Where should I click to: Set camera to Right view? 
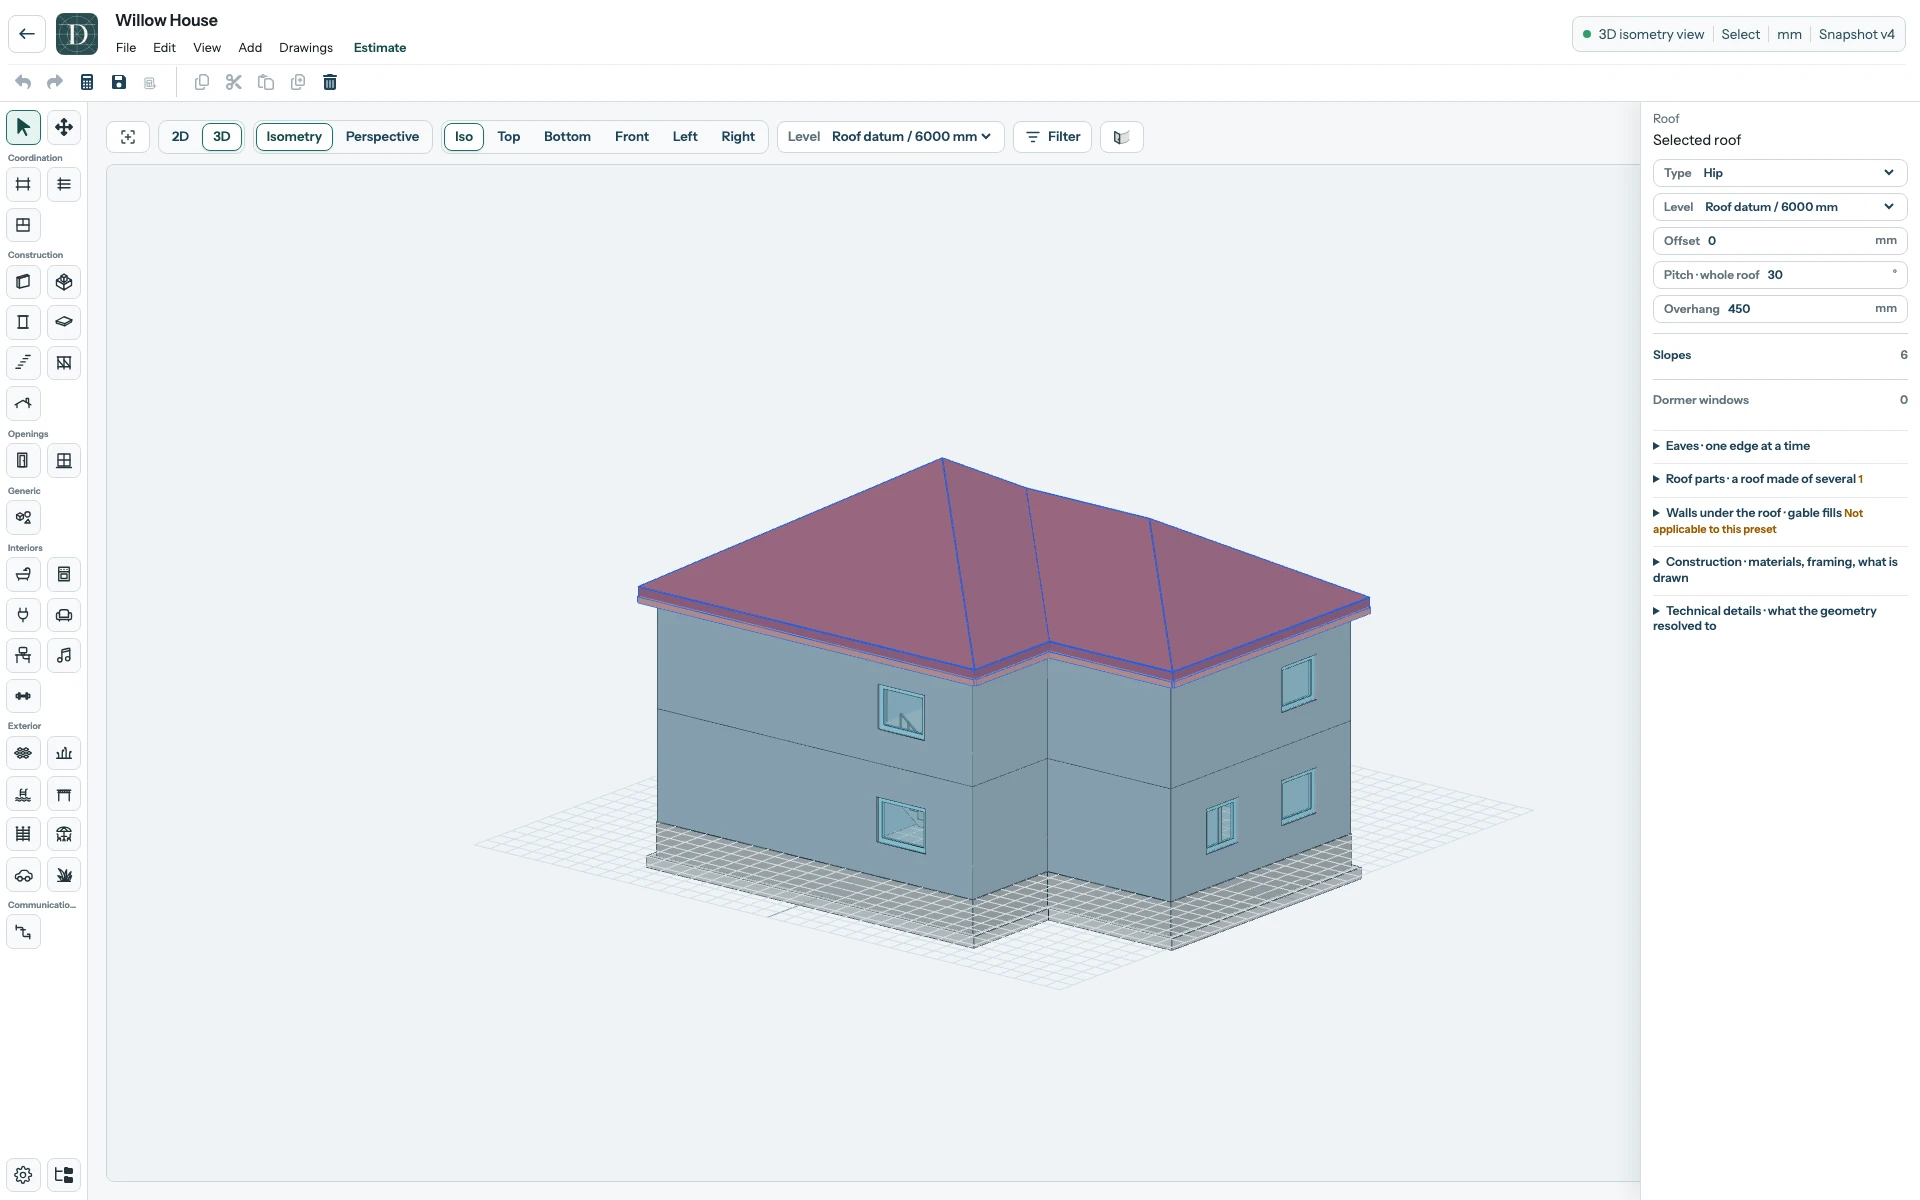pos(738,137)
